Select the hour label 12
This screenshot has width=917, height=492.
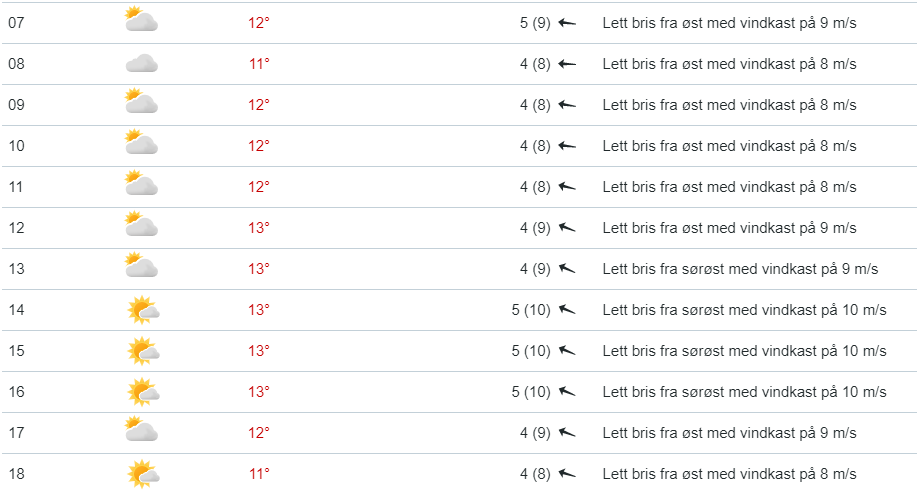(16, 228)
